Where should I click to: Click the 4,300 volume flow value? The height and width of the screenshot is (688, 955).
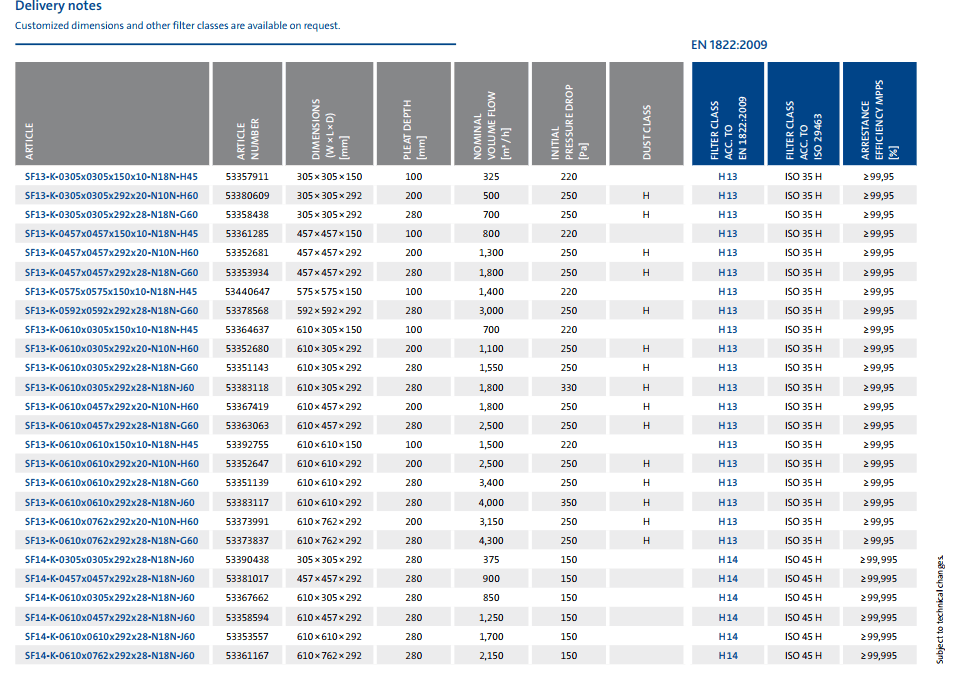[491, 541]
